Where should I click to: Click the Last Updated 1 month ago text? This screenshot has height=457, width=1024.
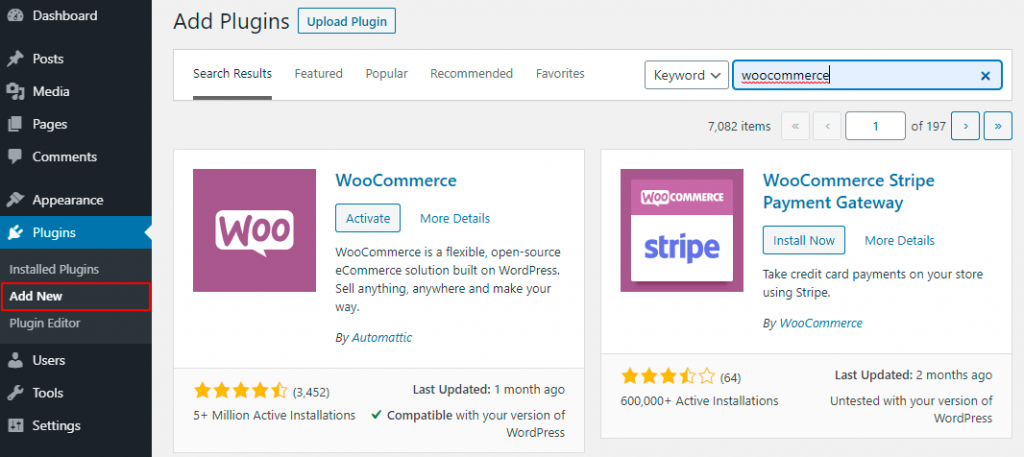pos(488,390)
